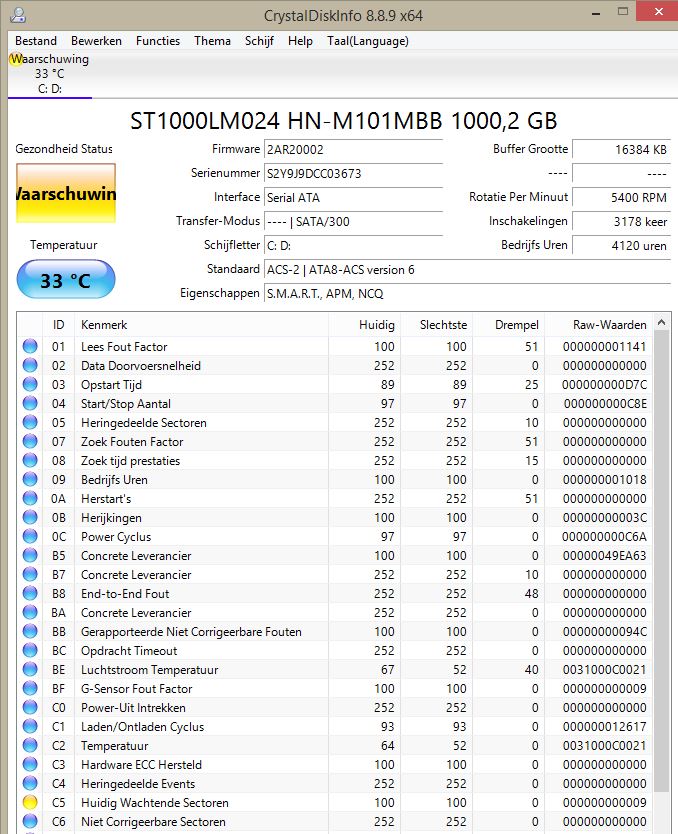Open the Schijf menu
Screen dimensions: 678x834
259,41
